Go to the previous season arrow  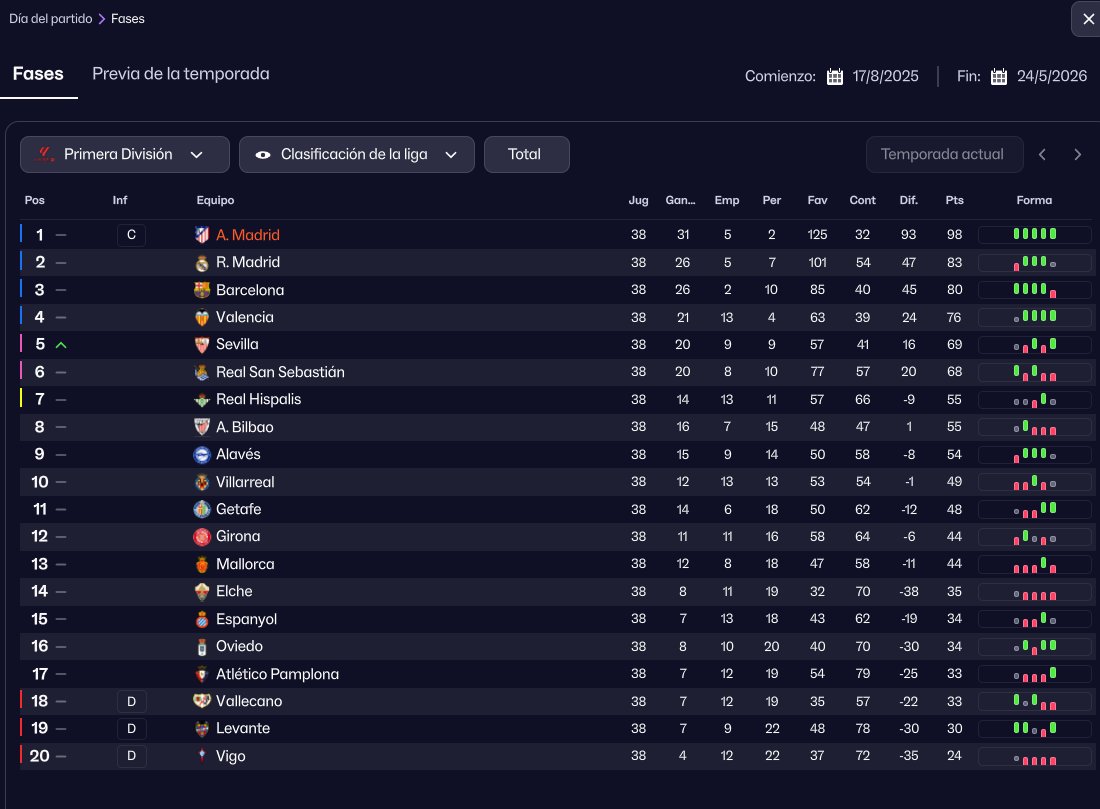point(1042,155)
